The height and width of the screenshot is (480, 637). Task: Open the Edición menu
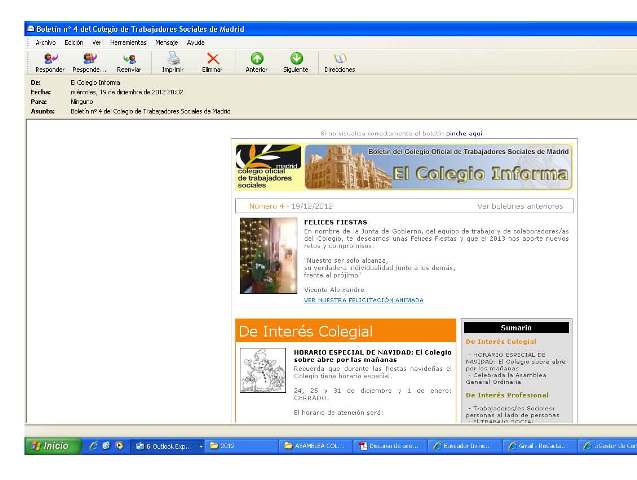(x=74, y=42)
